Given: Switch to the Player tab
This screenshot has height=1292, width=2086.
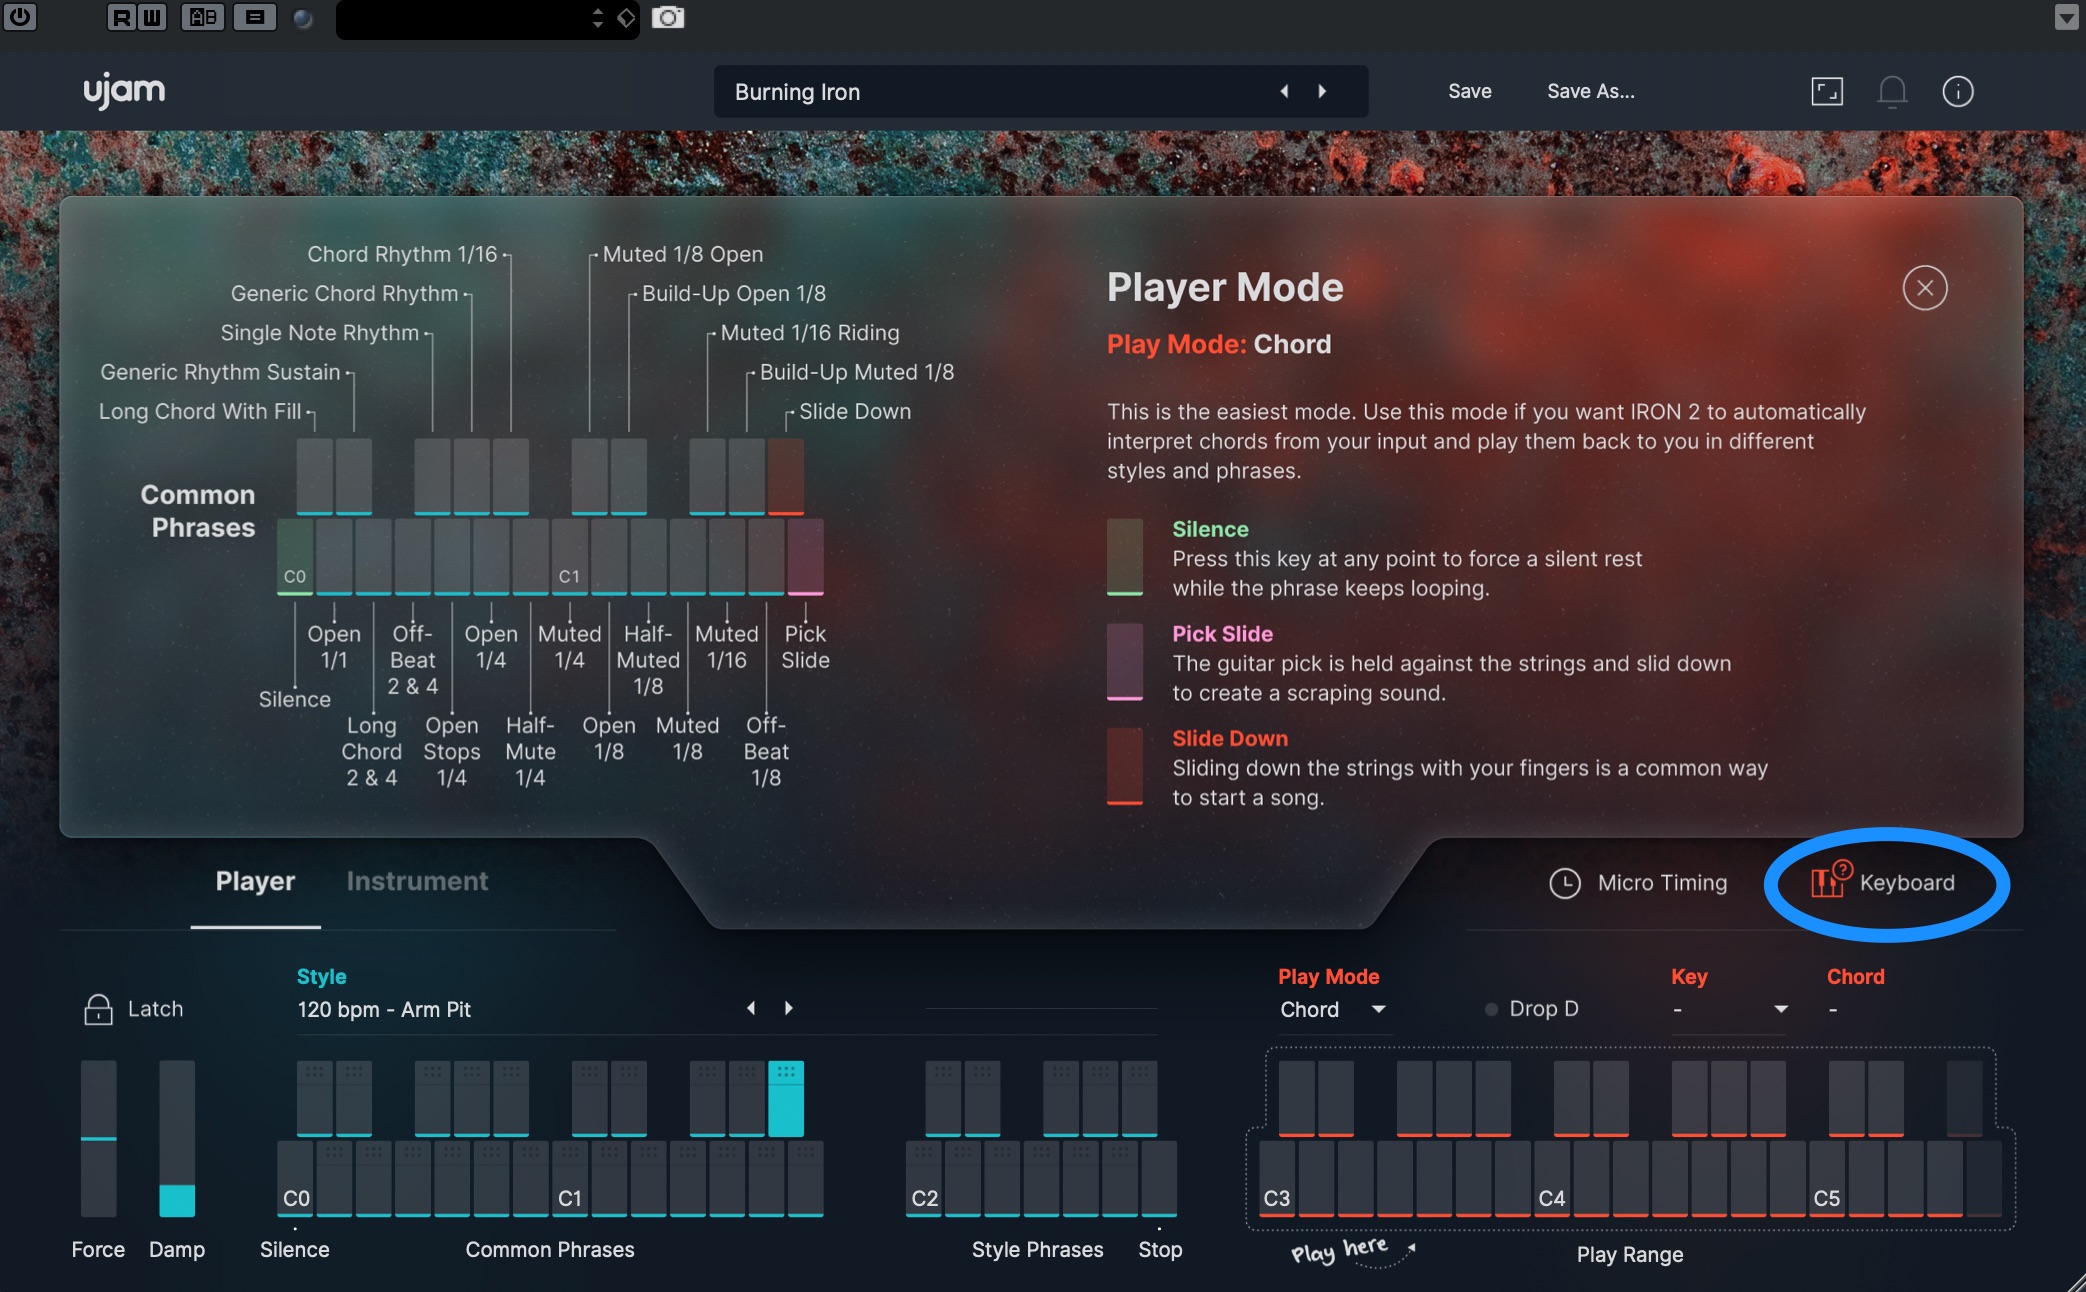Looking at the screenshot, I should [x=255, y=881].
